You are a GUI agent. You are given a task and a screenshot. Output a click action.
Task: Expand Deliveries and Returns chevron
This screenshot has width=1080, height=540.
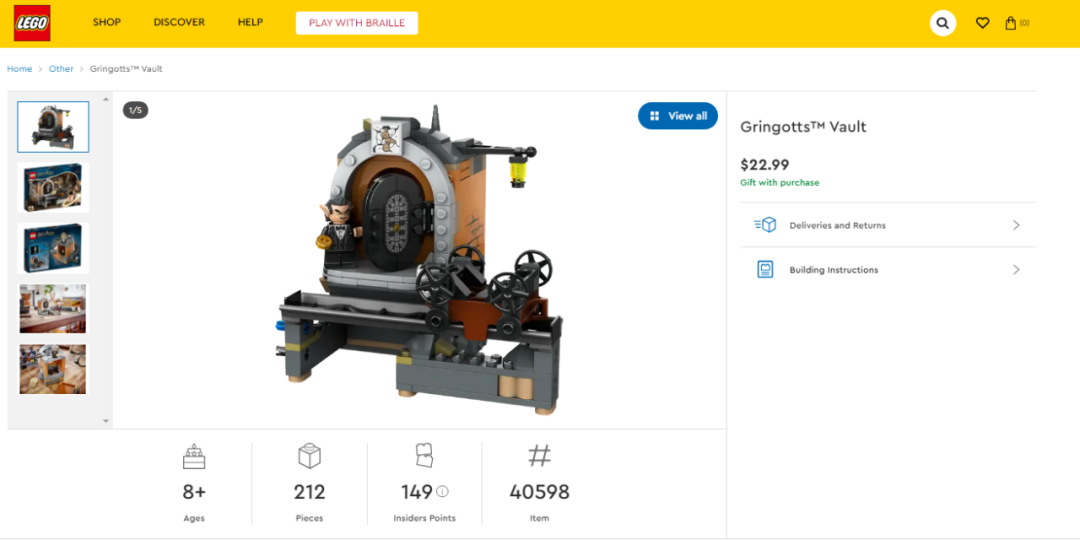click(1016, 225)
